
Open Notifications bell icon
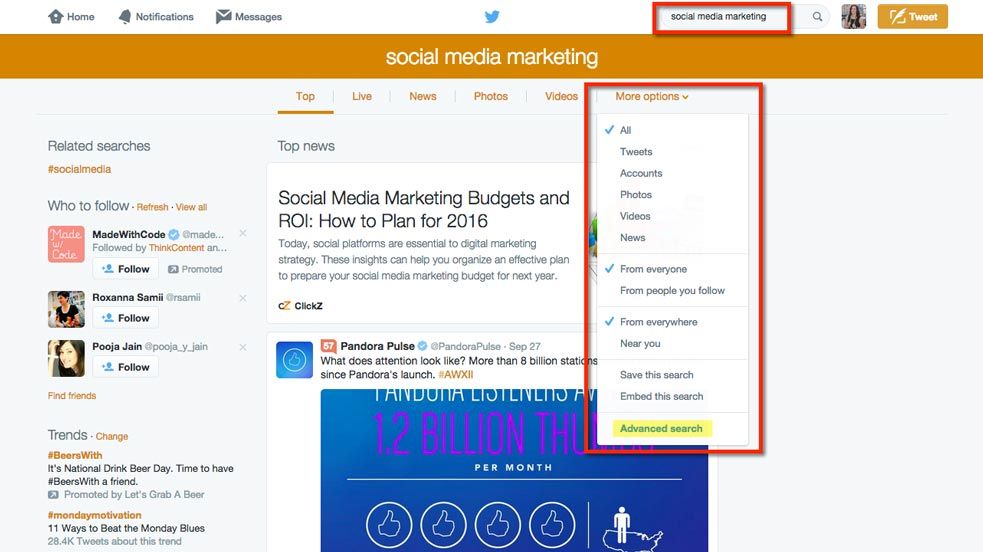125,17
